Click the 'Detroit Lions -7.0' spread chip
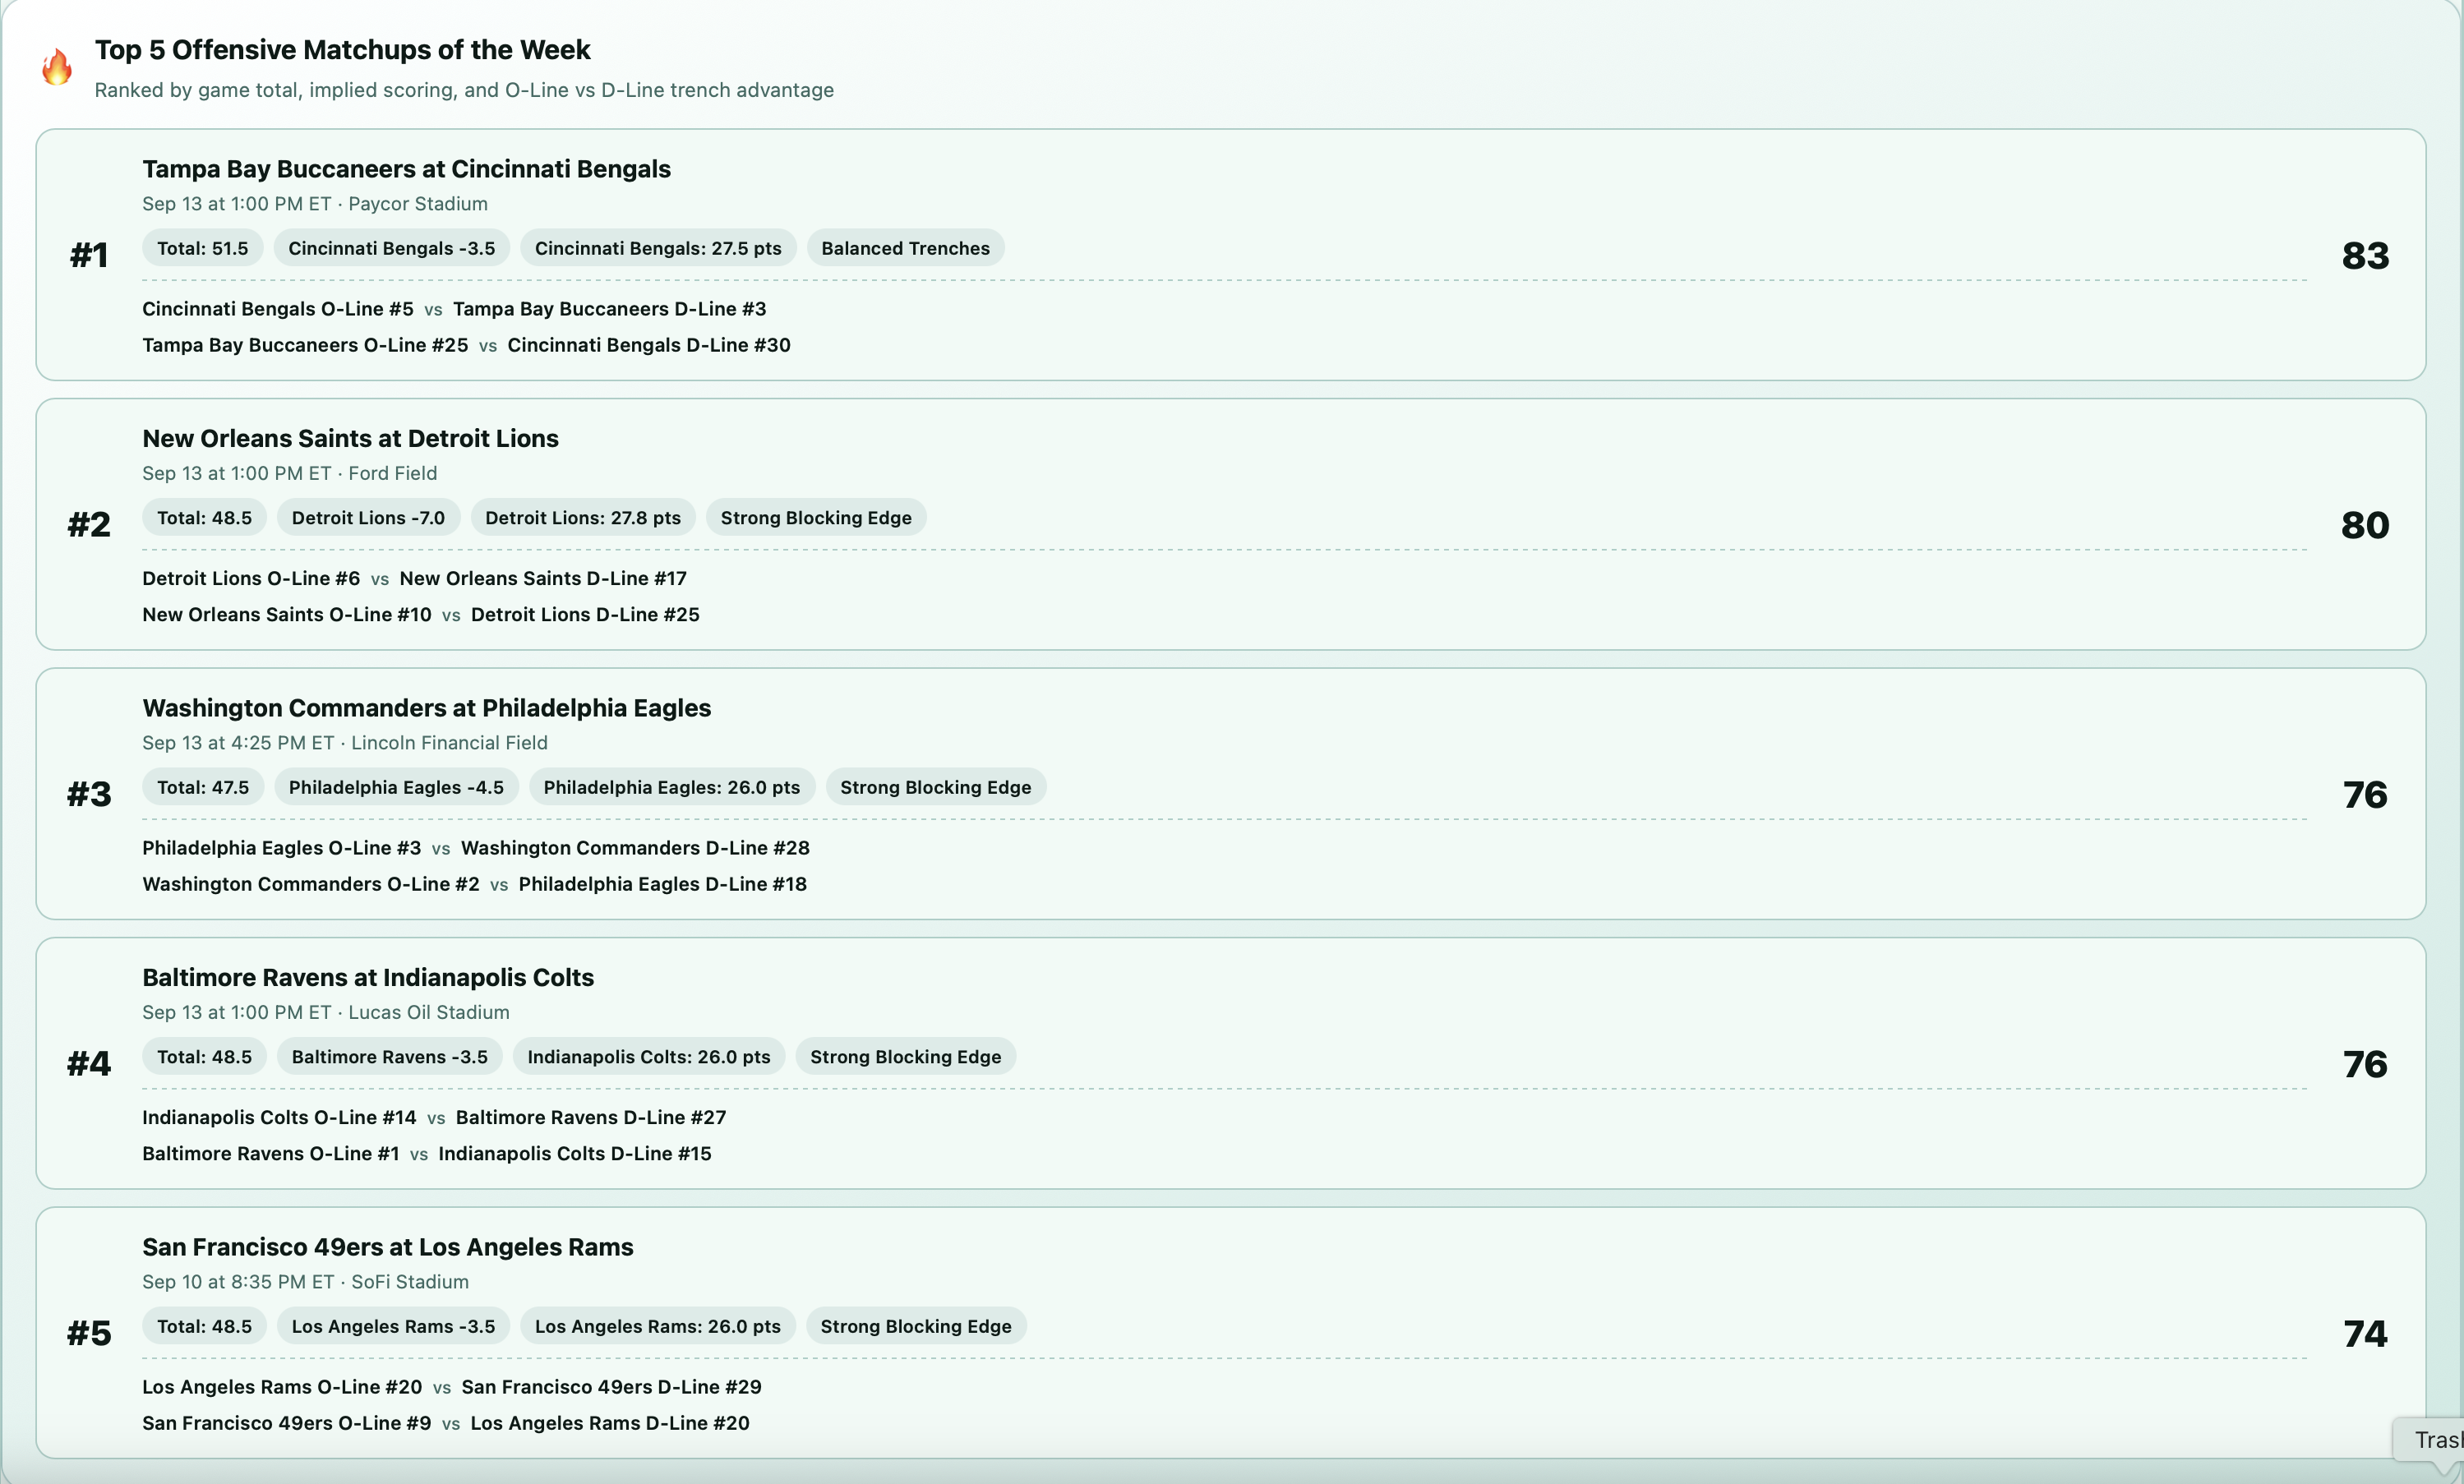The image size is (2464, 1484). [368, 518]
